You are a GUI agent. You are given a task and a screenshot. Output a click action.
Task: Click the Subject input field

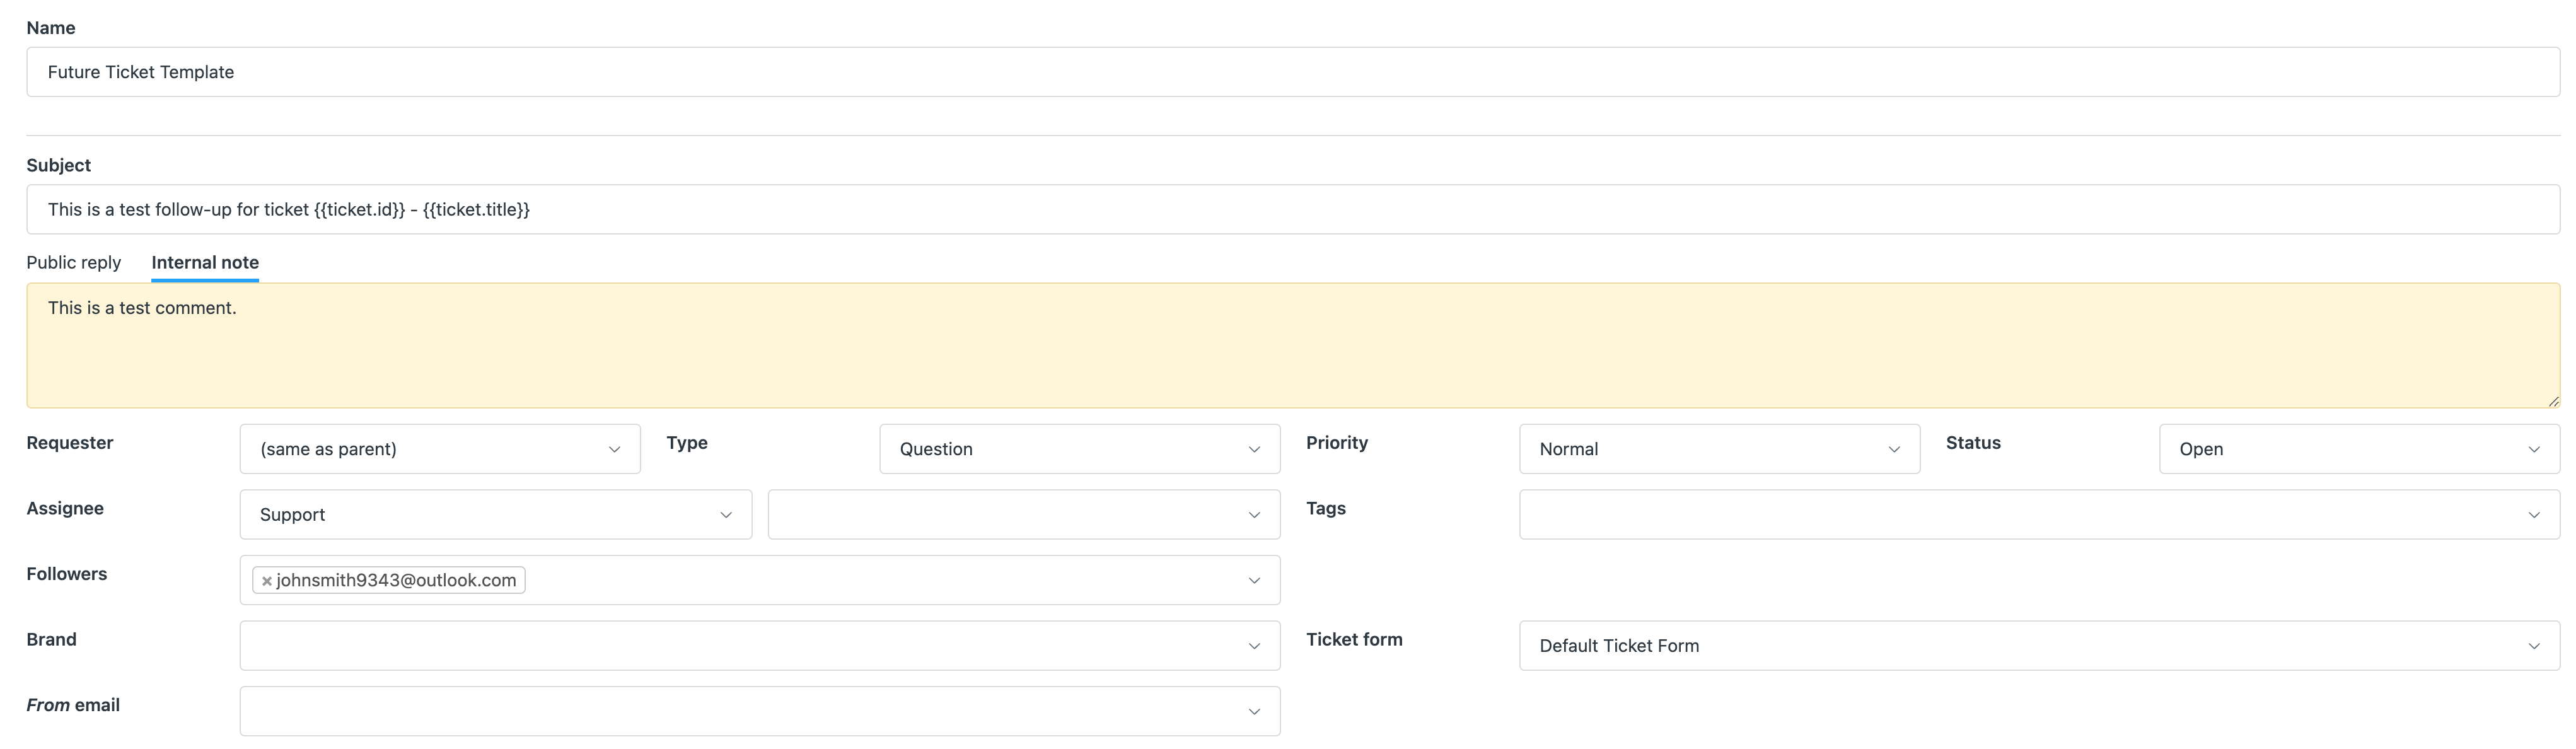pyautogui.click(x=1293, y=209)
